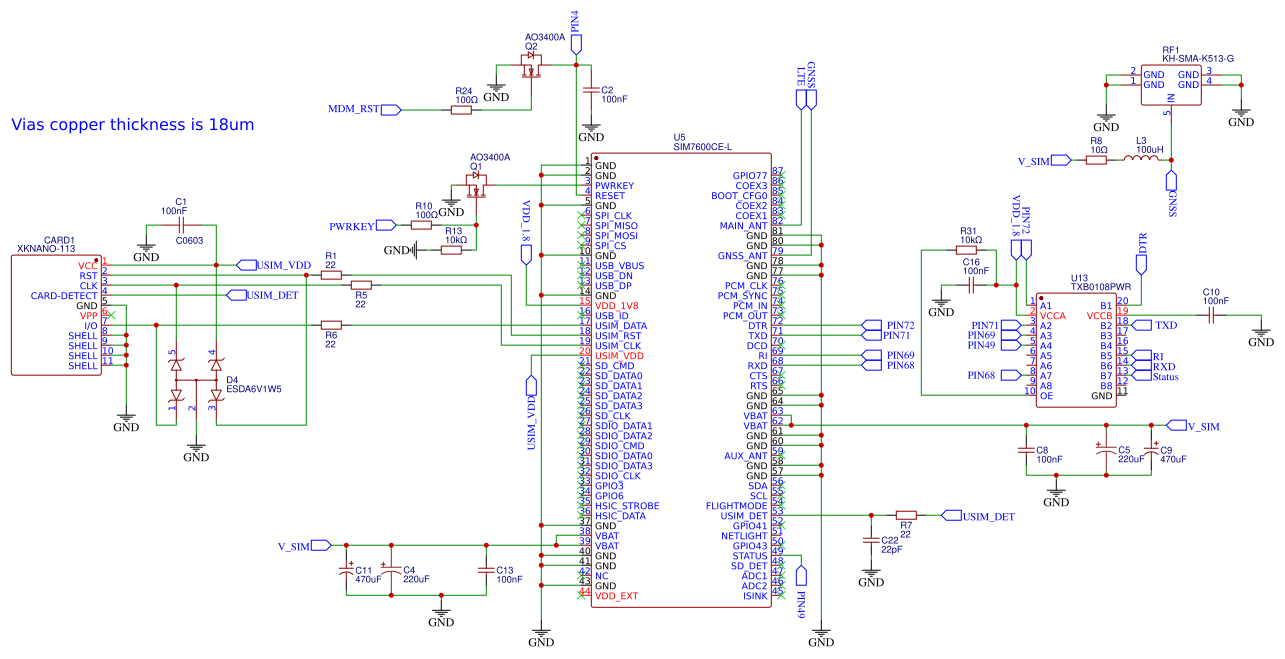Click the Q1 AO3400A transistor symbol
The image size is (1285, 659).
477,184
